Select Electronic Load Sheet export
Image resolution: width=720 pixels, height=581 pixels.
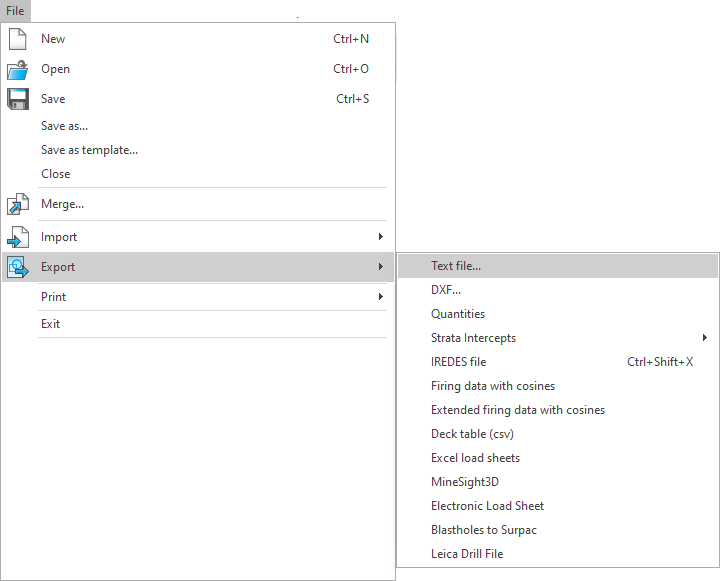557,506
